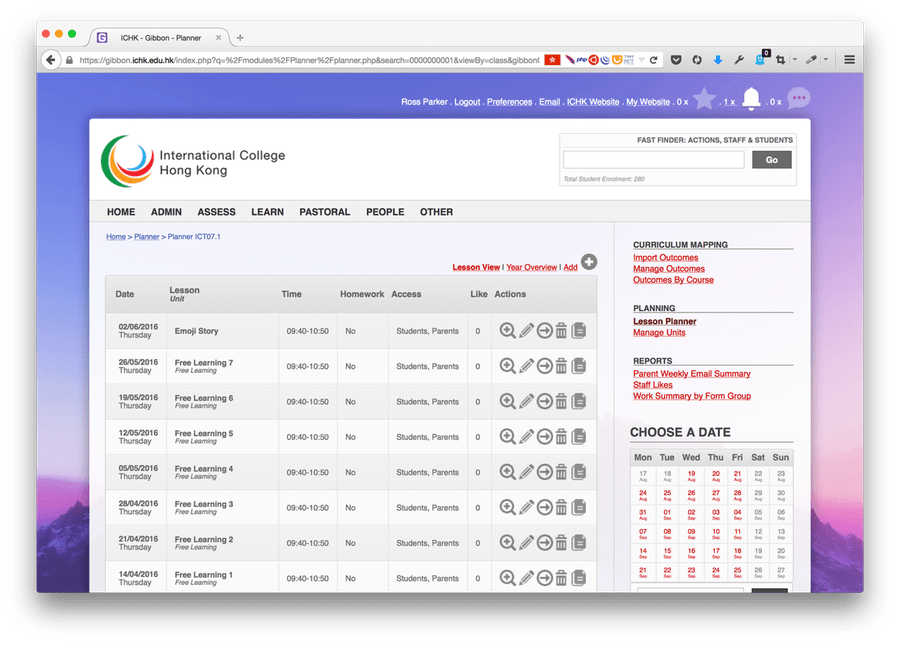900x645 pixels.
Task: Open the Year Overview link
Action: tap(531, 267)
